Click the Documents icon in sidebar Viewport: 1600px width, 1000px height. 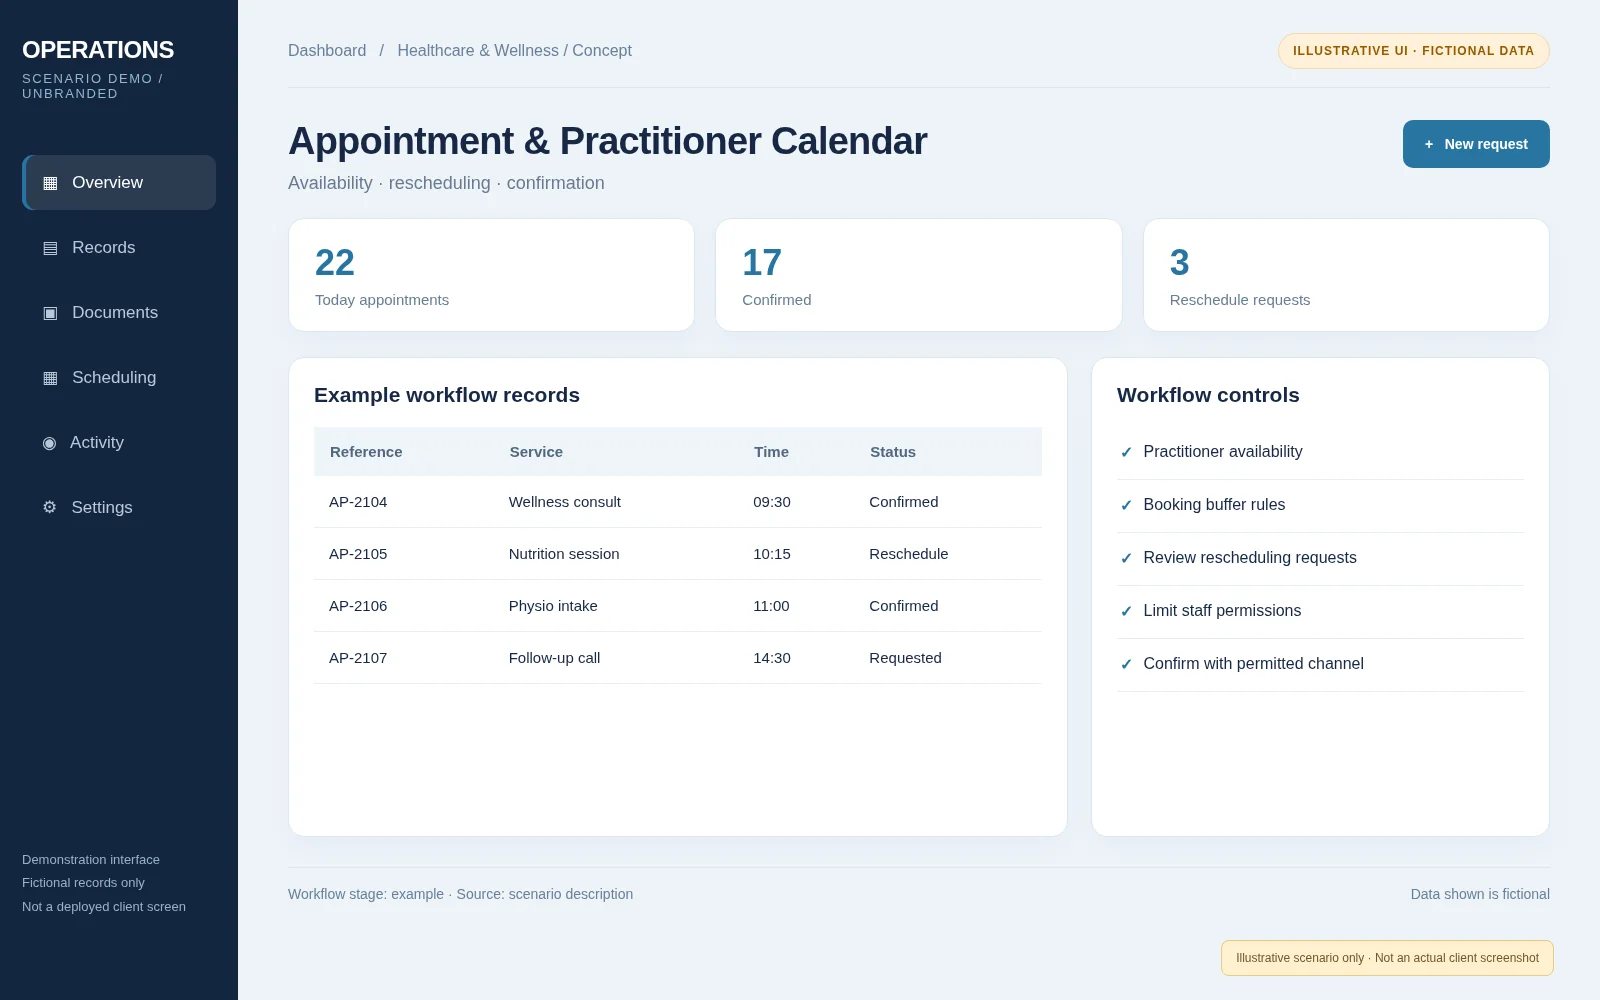tap(50, 313)
